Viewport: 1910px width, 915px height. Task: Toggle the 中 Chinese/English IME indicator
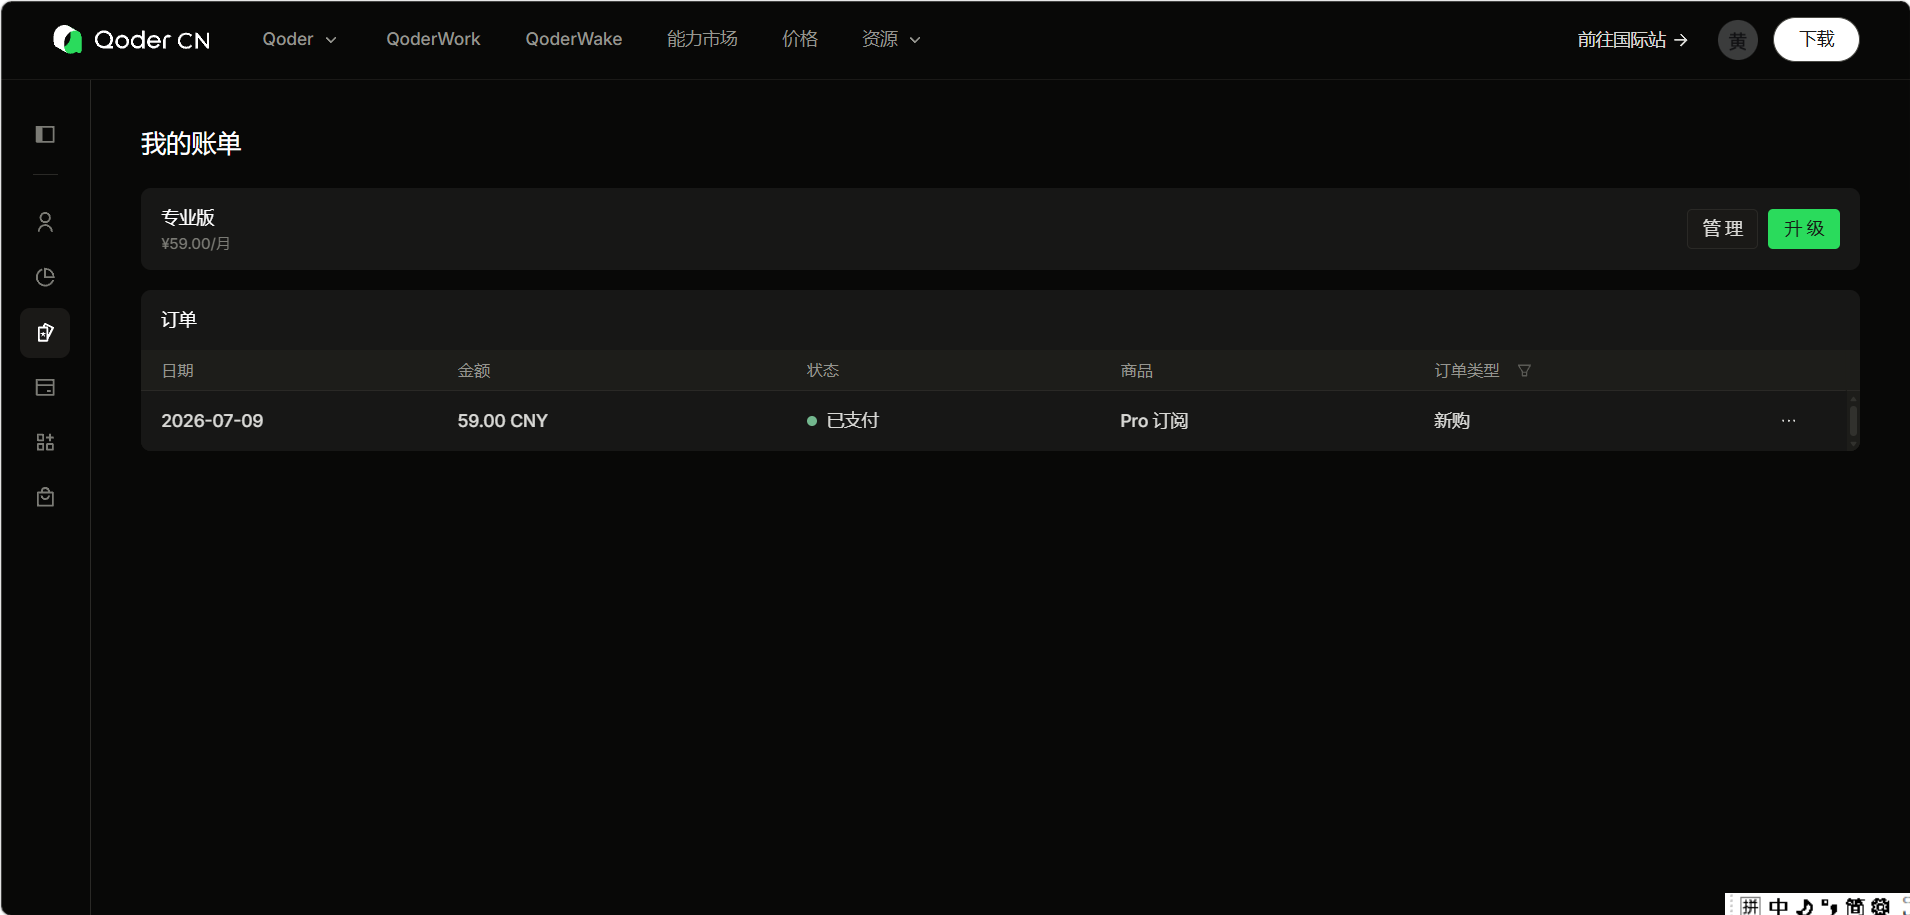1778,906
